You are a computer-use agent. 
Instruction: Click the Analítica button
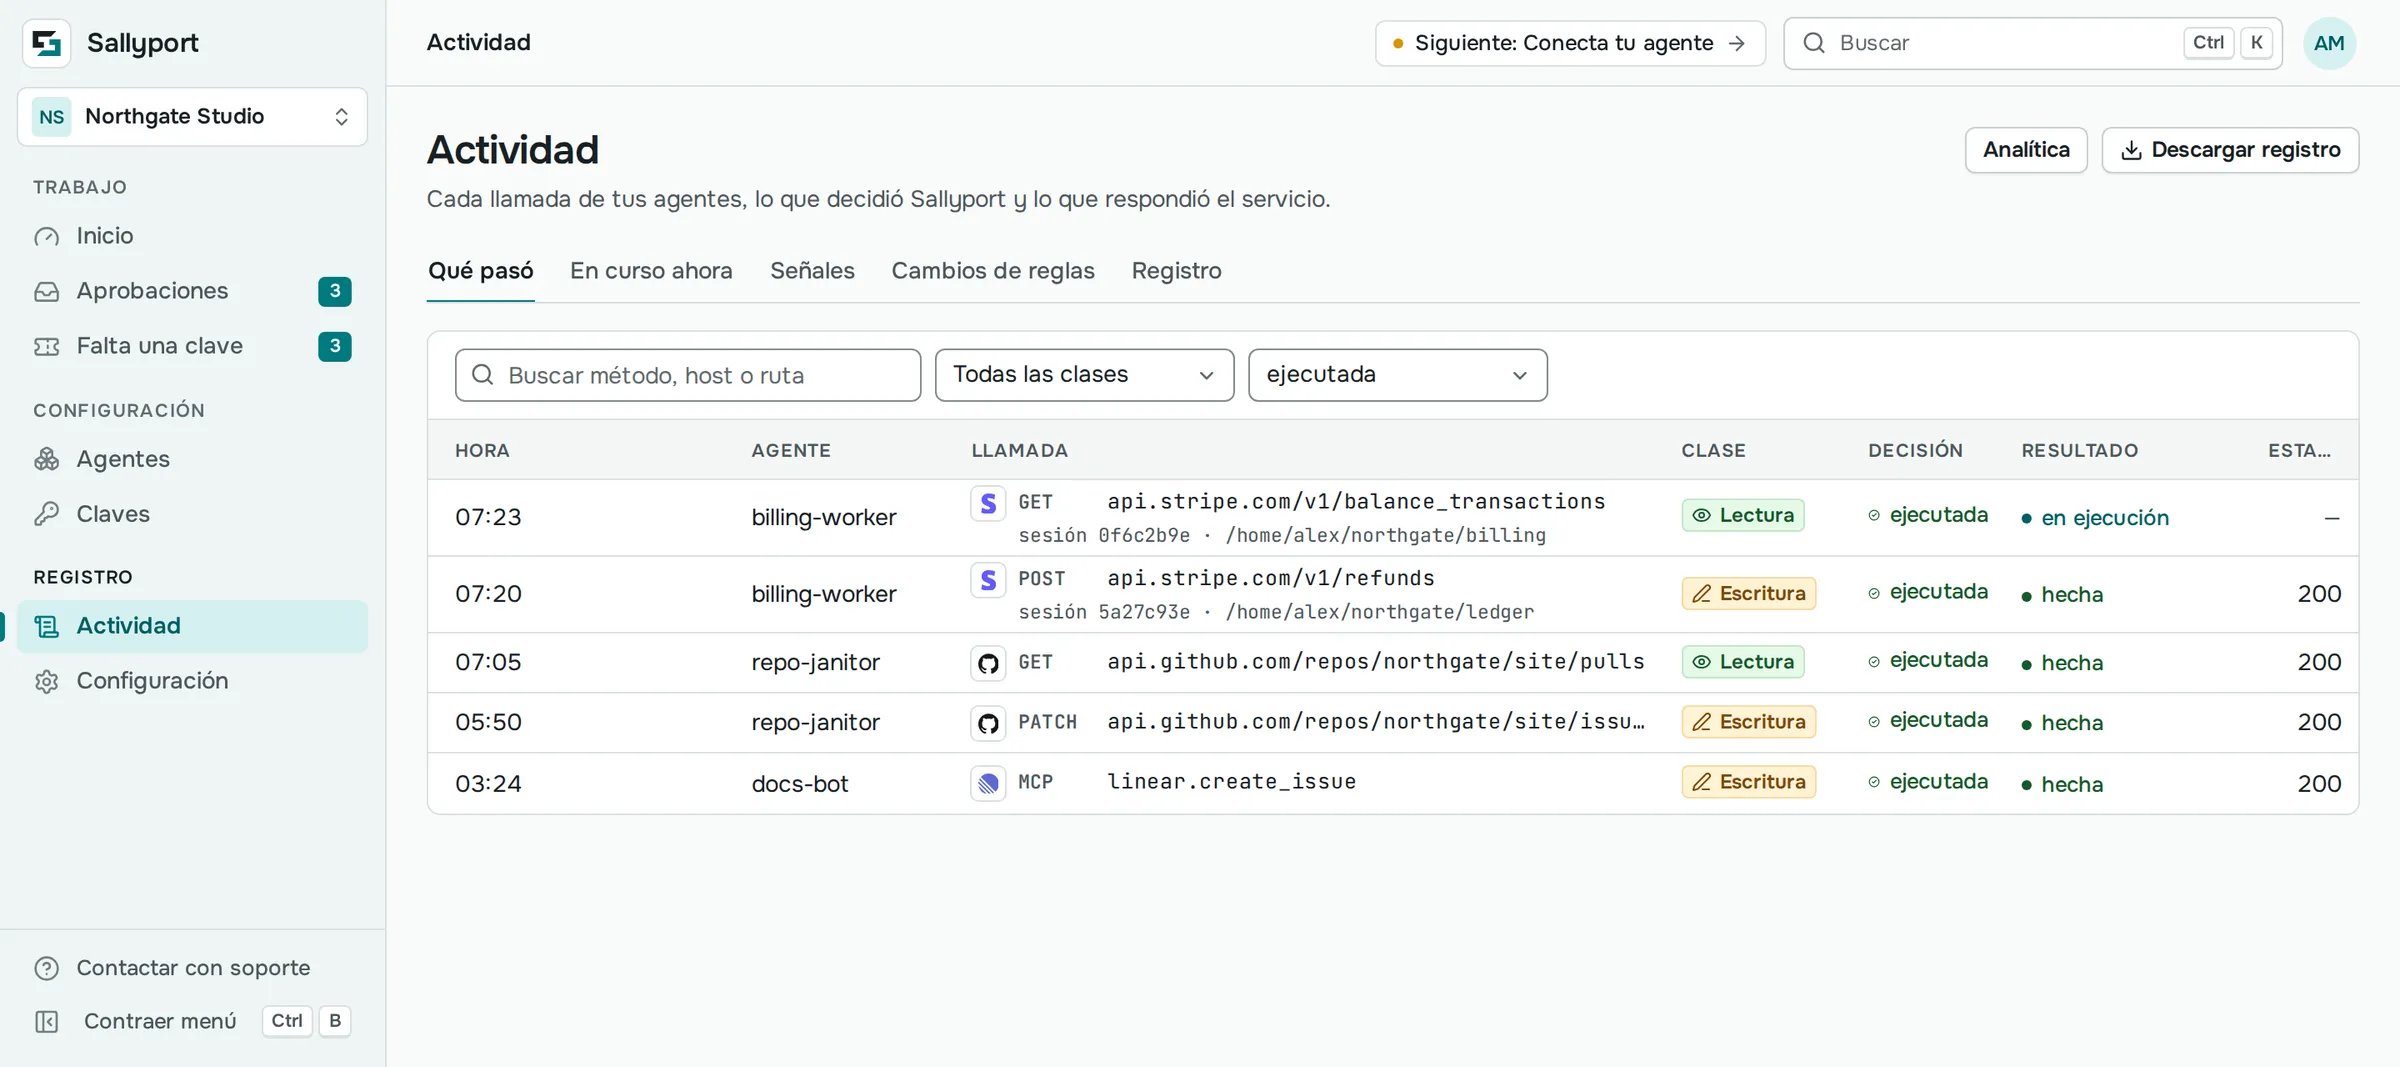(x=2026, y=150)
